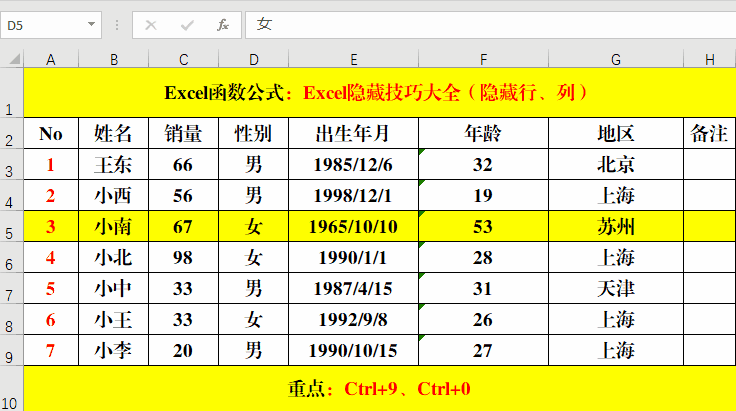The image size is (736, 411).
Task: Select row 10 header
Action: point(11,388)
